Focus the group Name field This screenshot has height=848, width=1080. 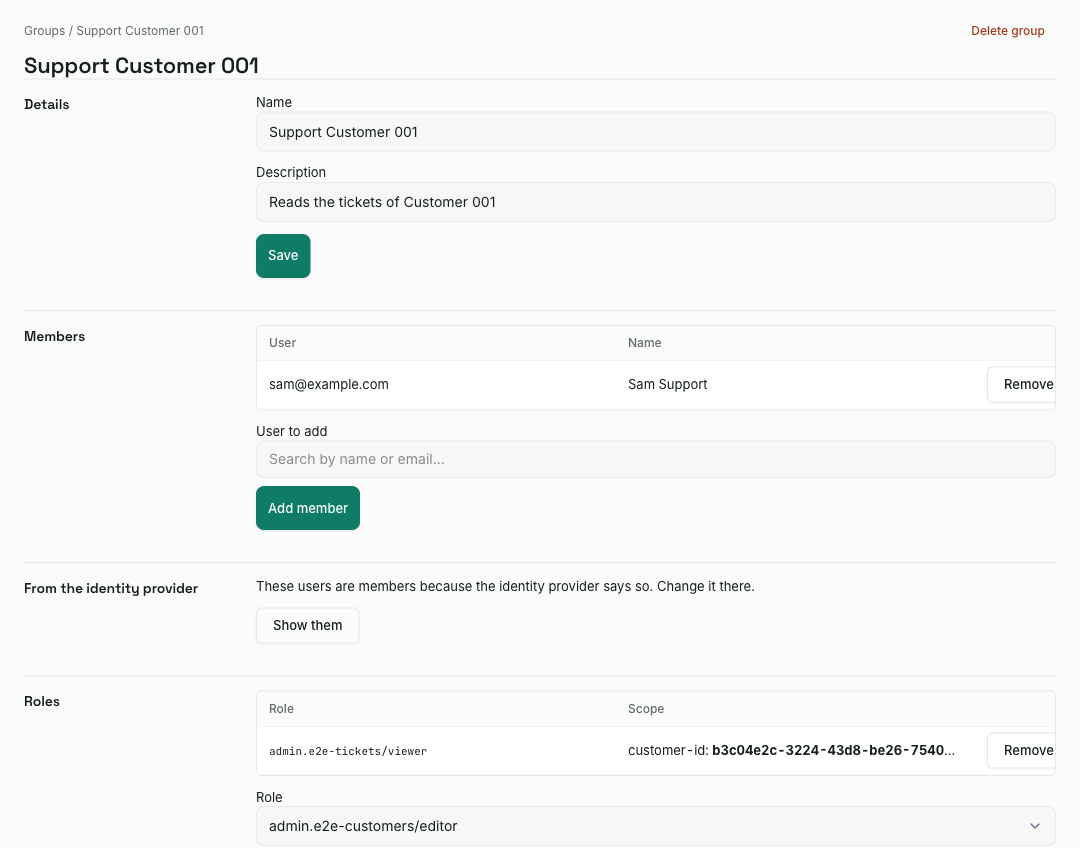tap(656, 132)
